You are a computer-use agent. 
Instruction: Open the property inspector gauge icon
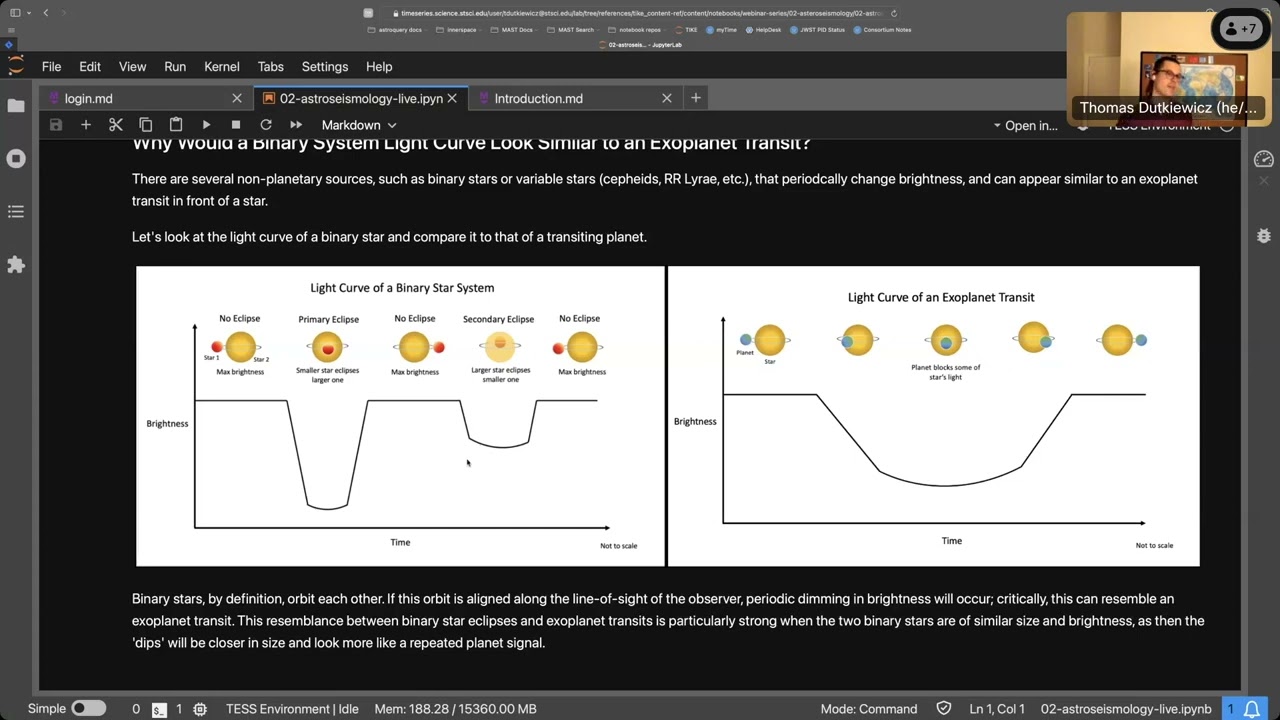tap(1264, 159)
